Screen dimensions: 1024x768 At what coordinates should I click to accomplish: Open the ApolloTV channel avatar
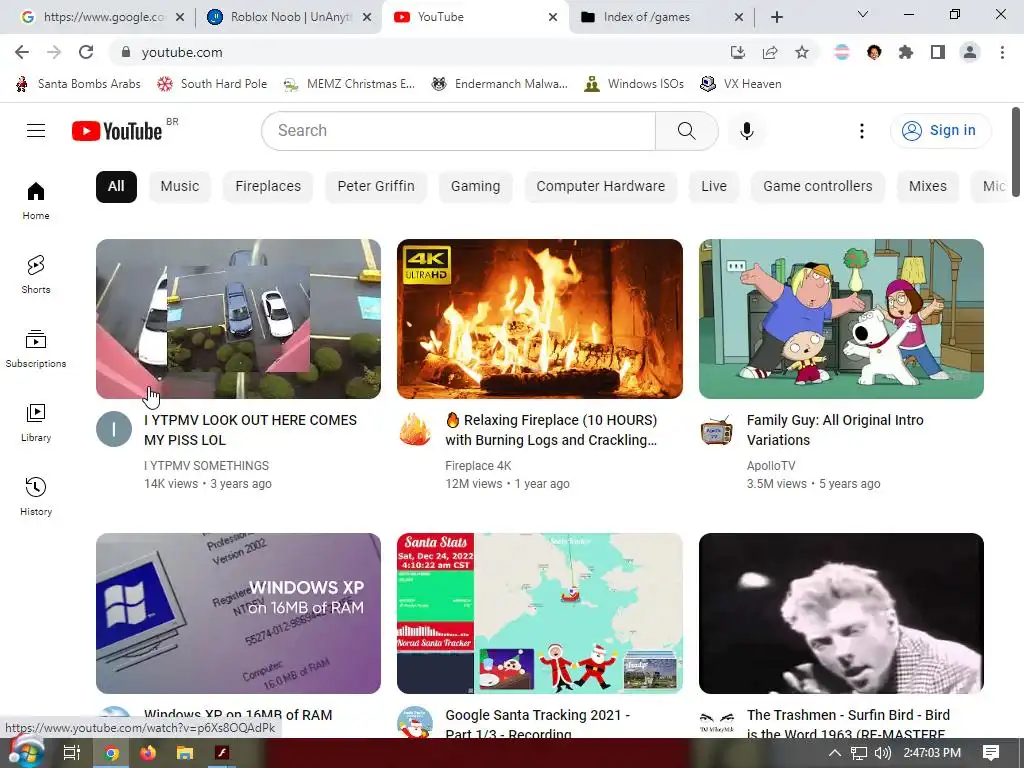click(x=716, y=430)
